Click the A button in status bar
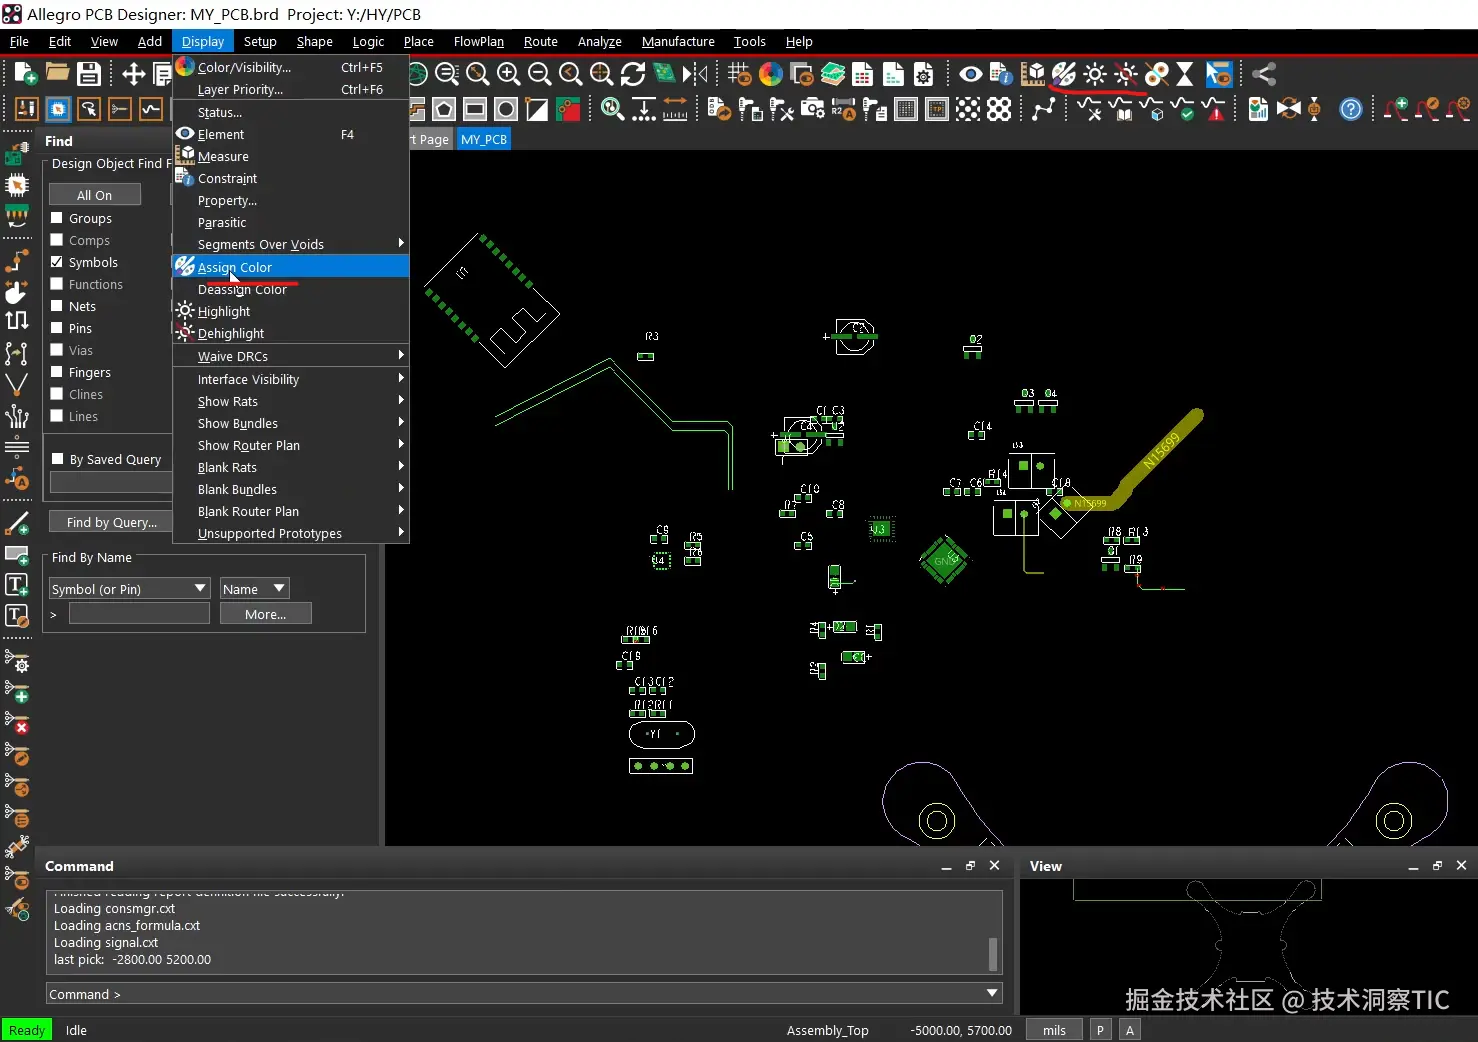The width and height of the screenshot is (1478, 1042). (1130, 1030)
